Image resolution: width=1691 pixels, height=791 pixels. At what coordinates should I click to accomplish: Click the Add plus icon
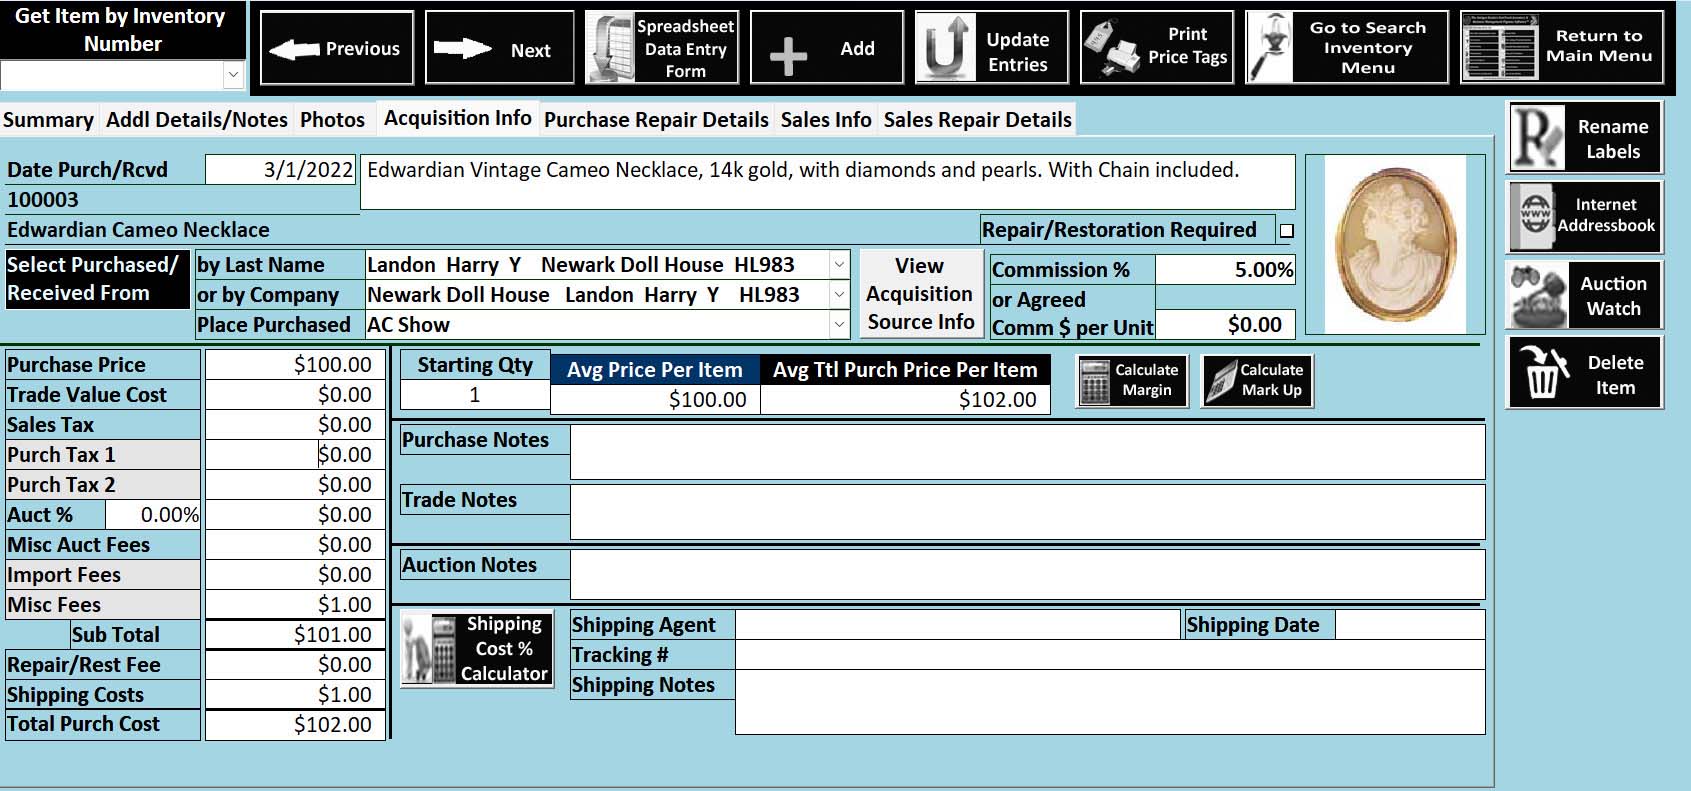pos(788,55)
